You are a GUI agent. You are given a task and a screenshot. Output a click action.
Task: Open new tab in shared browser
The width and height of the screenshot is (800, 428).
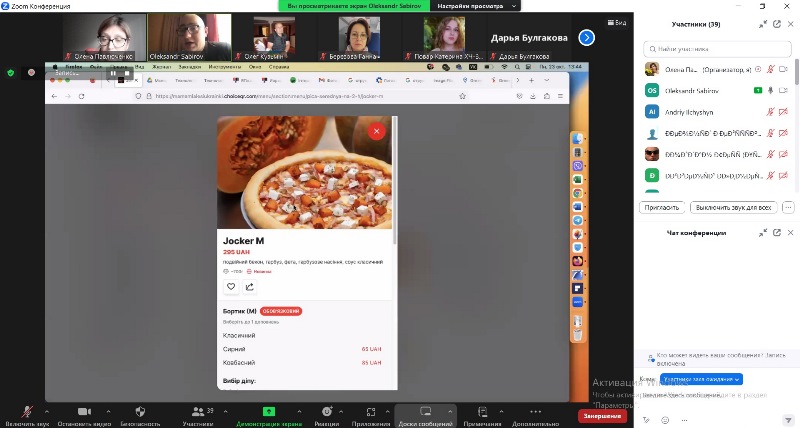[531, 80]
